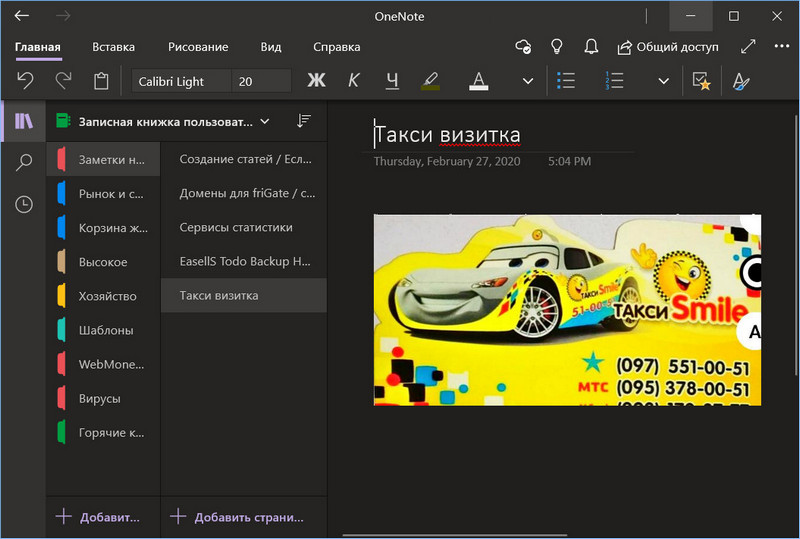Select the Сервисы статистики page
The width and height of the screenshot is (800, 539).
pos(236,227)
